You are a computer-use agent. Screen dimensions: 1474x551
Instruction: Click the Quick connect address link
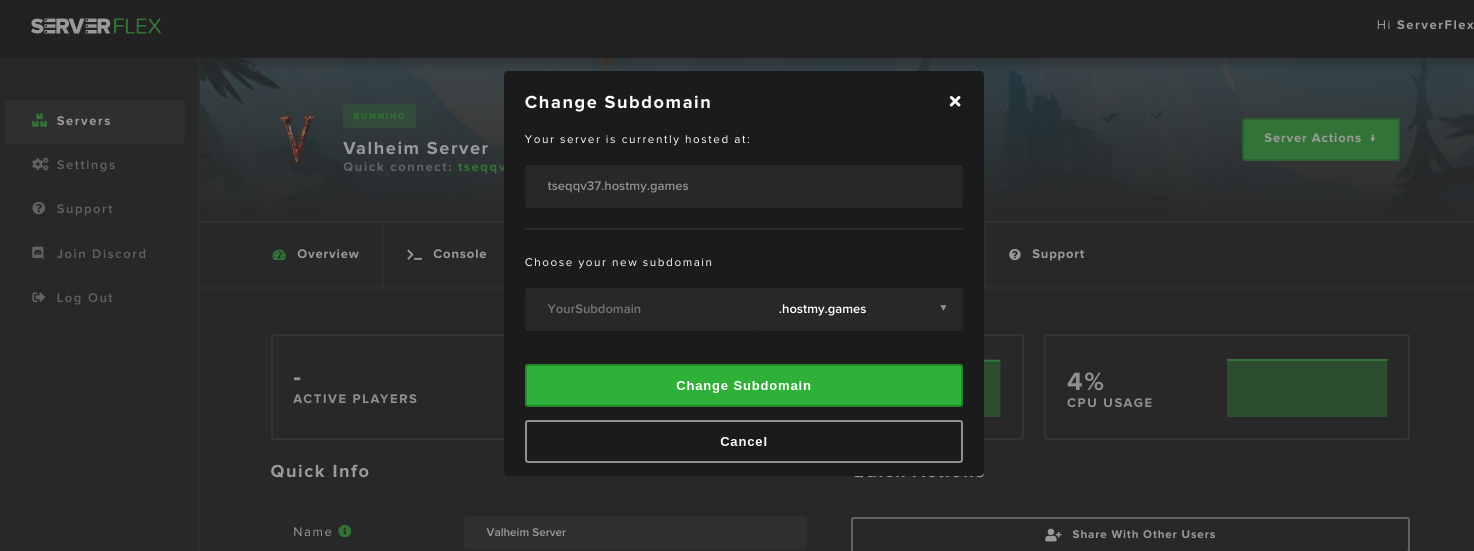481,167
